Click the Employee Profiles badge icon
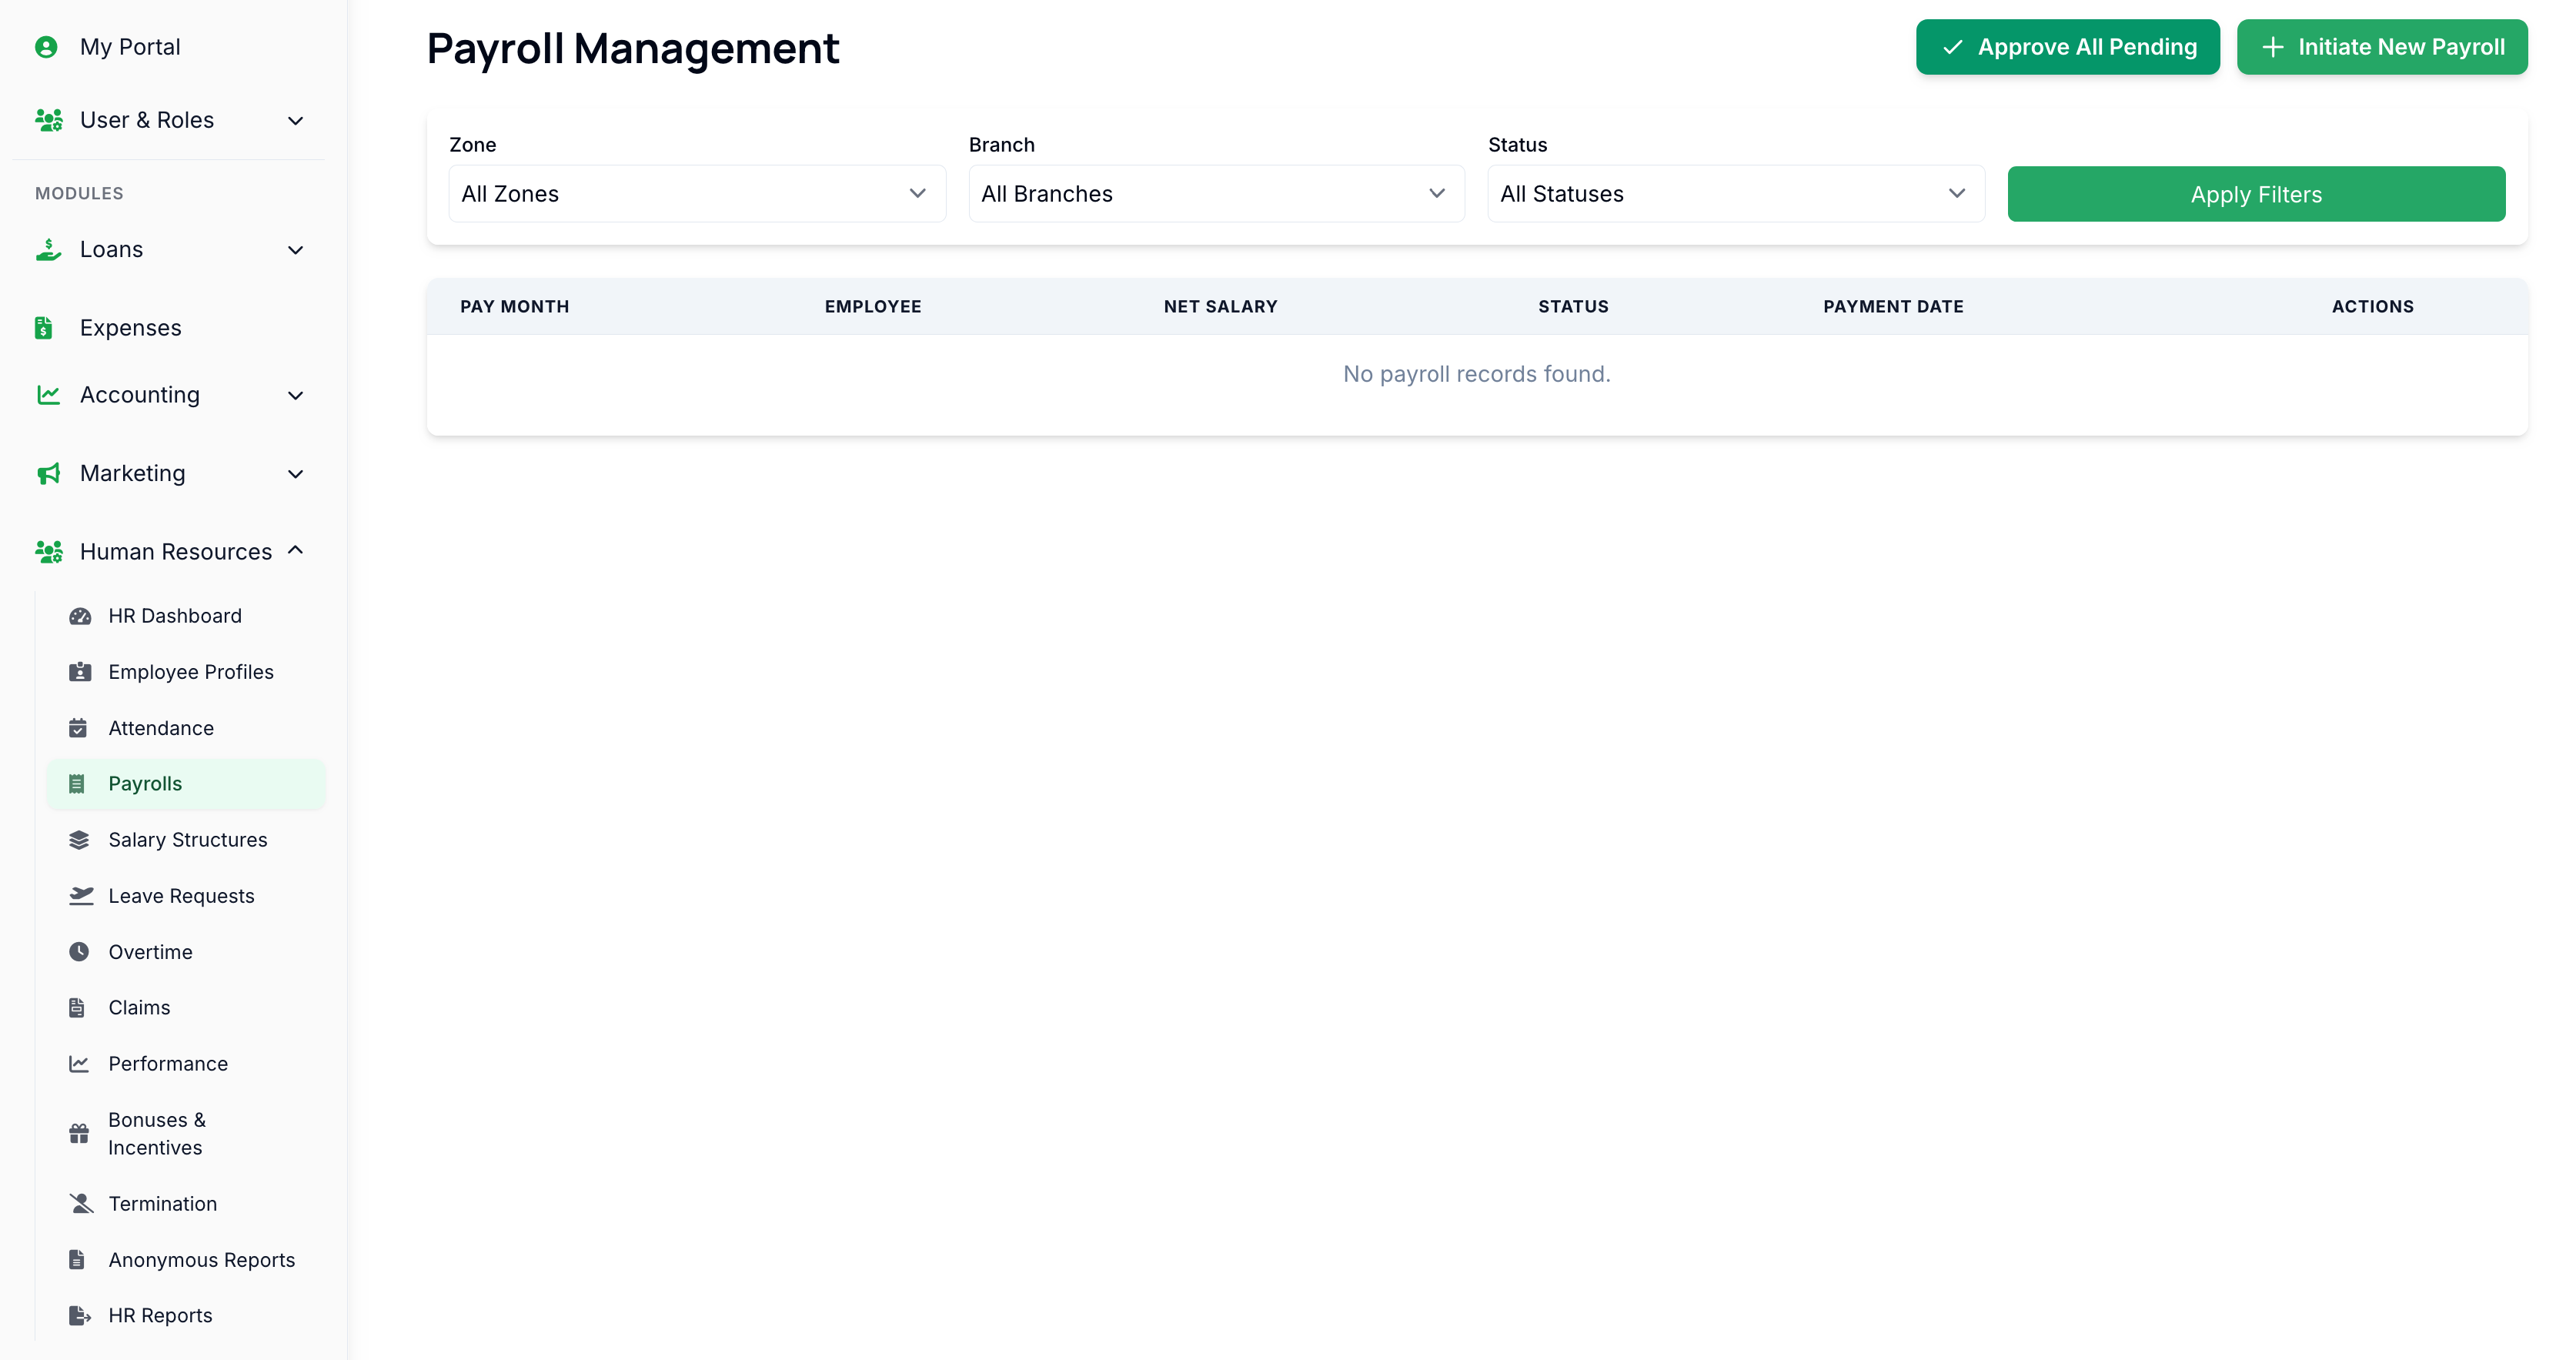This screenshot has width=2576, height=1360. tap(80, 672)
